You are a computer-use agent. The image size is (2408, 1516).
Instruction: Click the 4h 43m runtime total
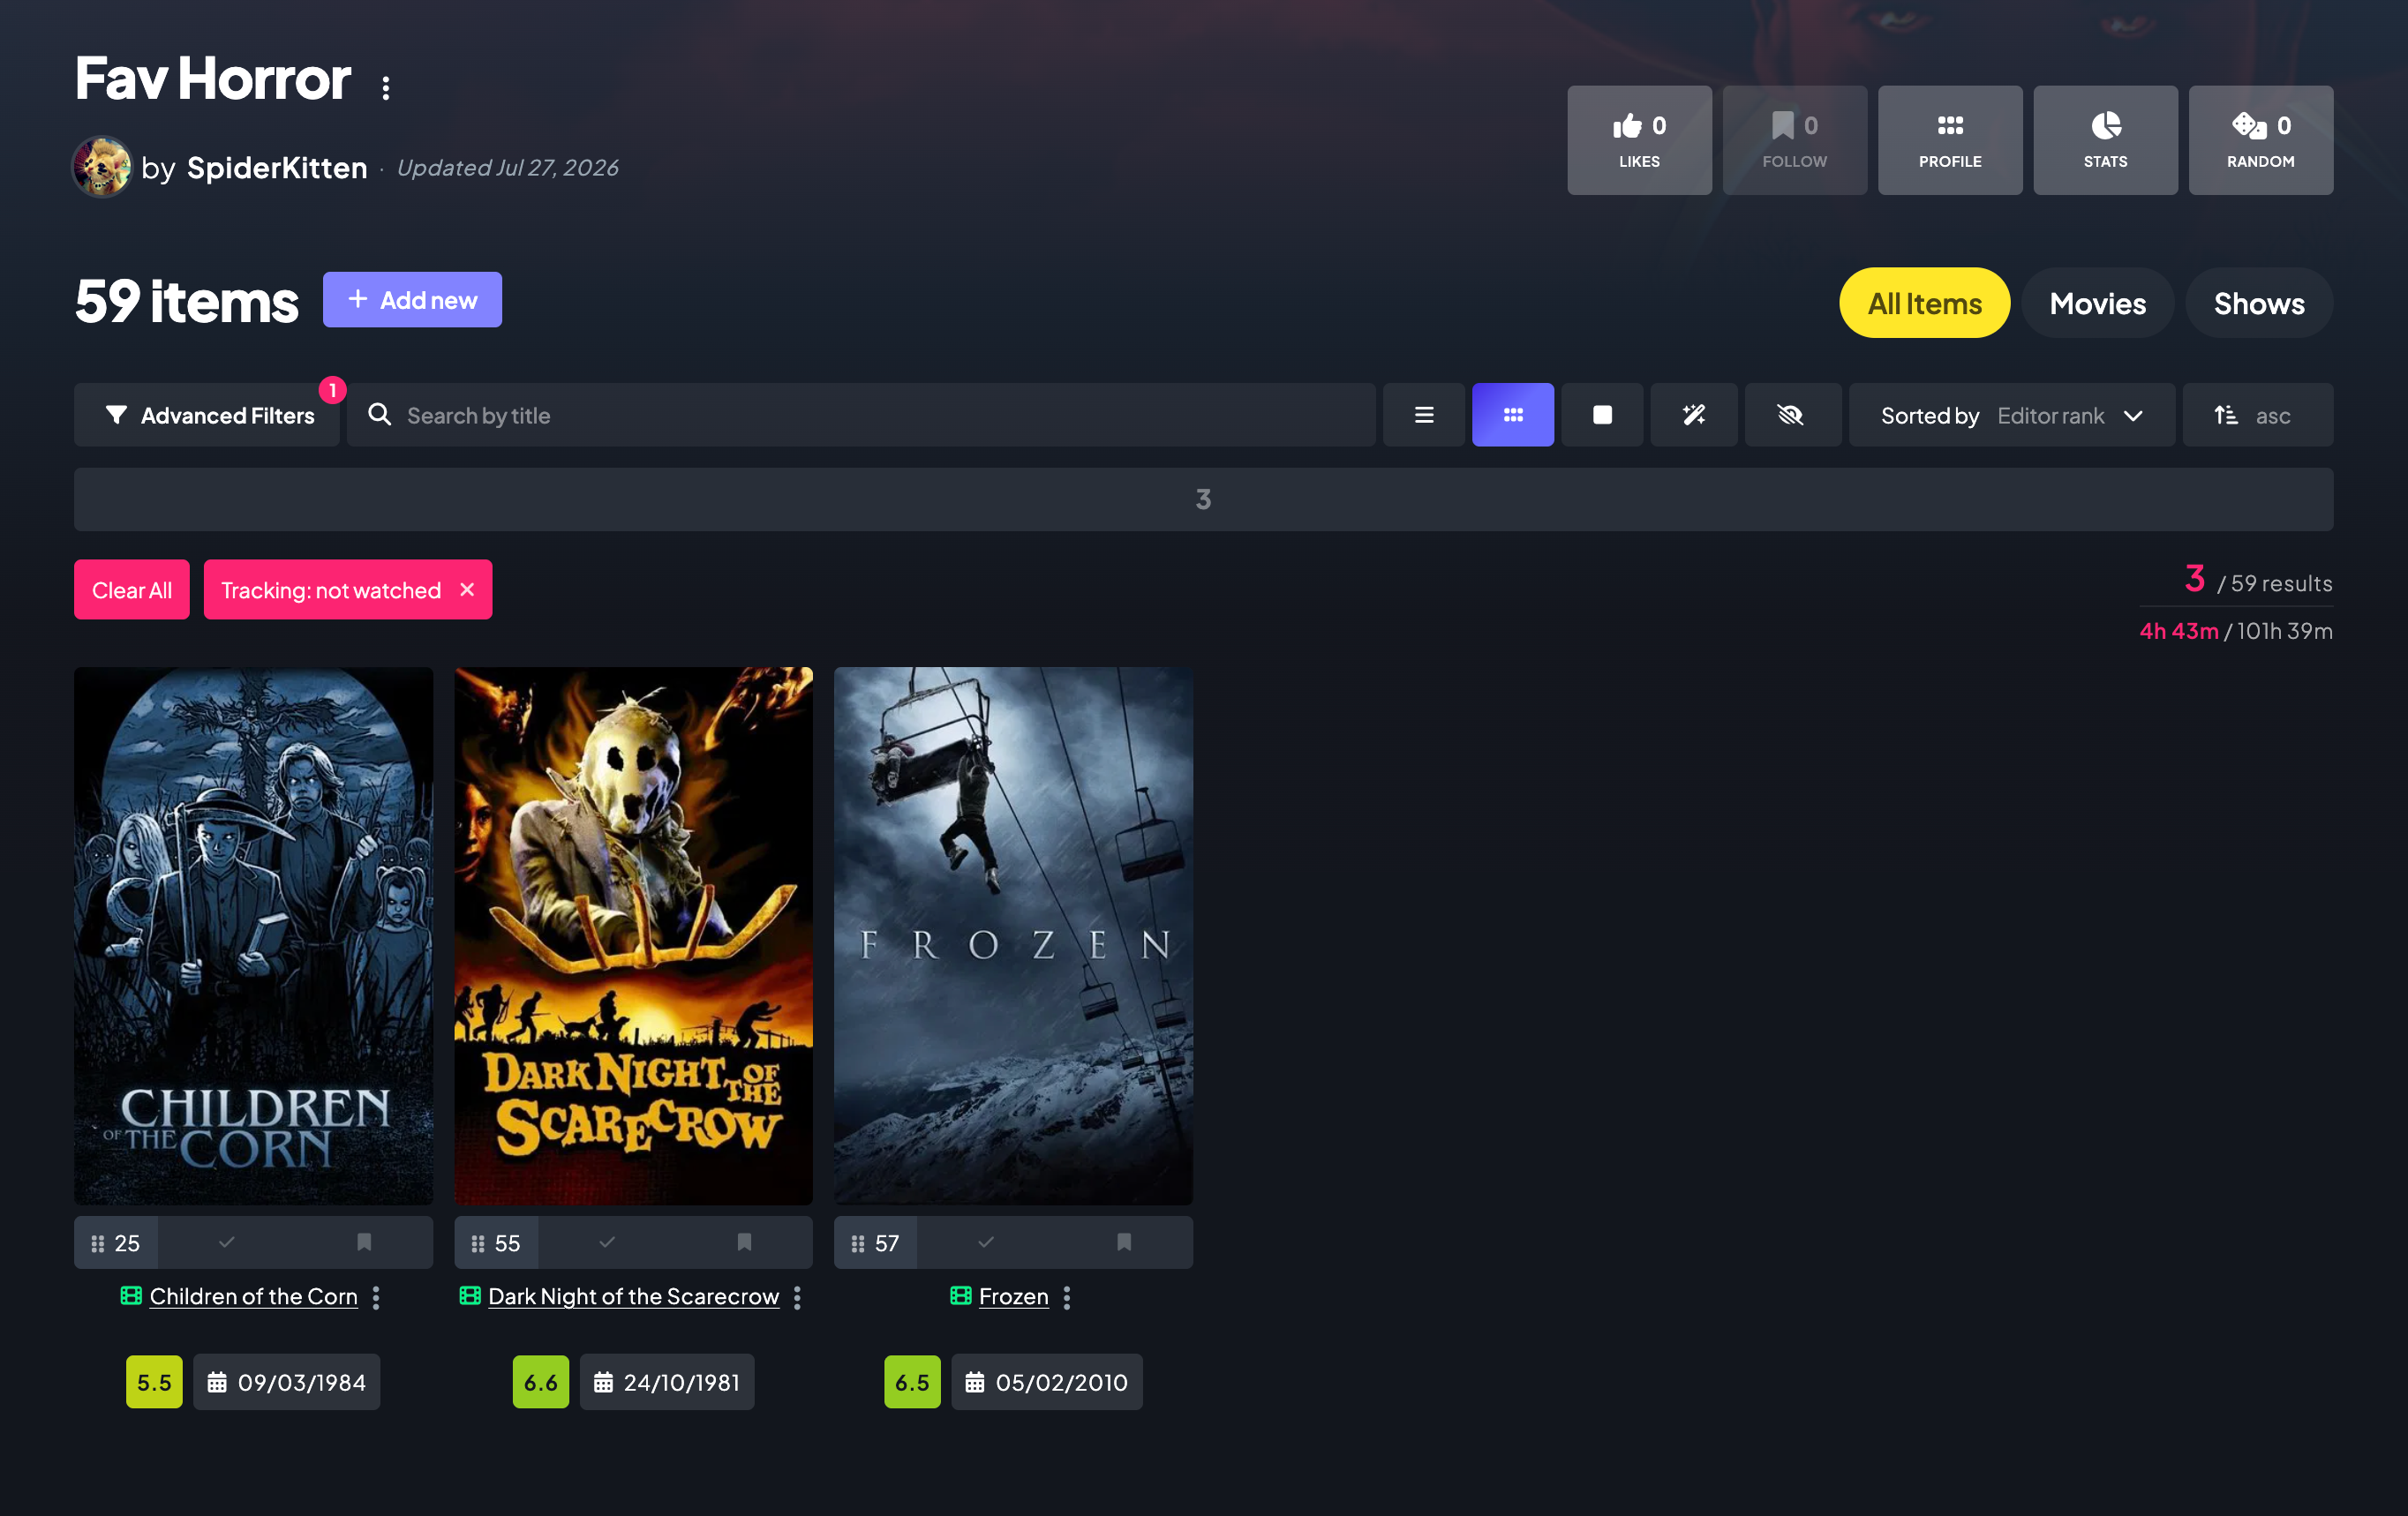tap(2179, 631)
